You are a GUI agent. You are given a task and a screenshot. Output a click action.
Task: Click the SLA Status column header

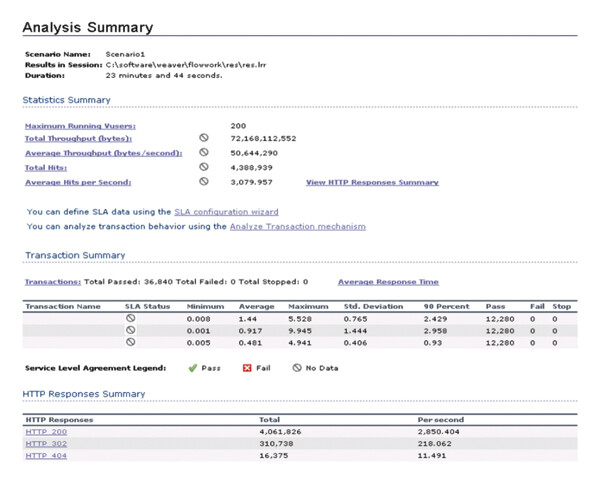147,306
